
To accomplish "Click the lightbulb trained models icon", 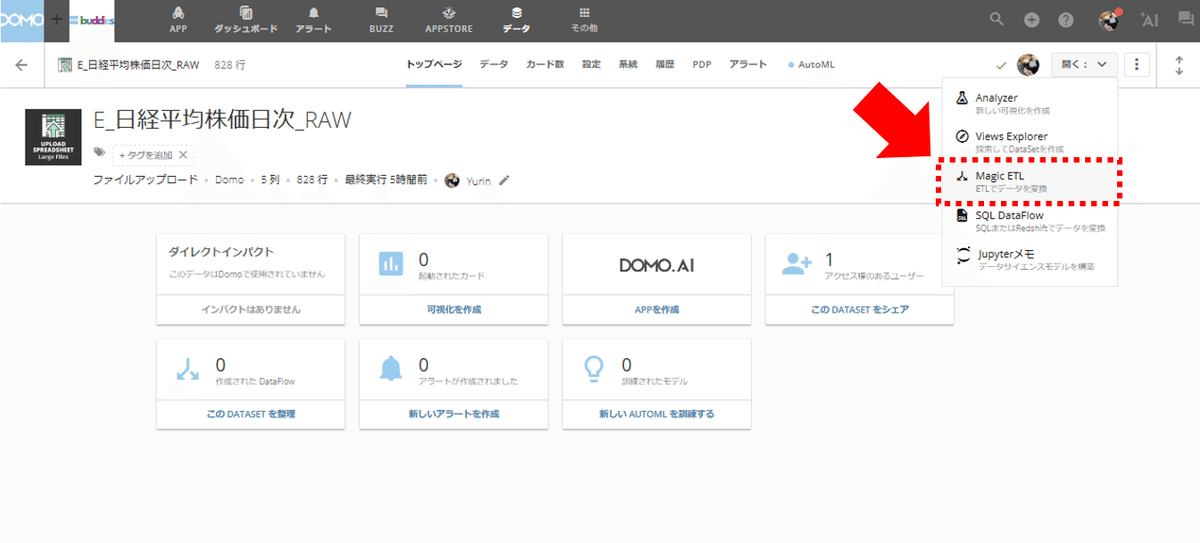I will (x=594, y=368).
